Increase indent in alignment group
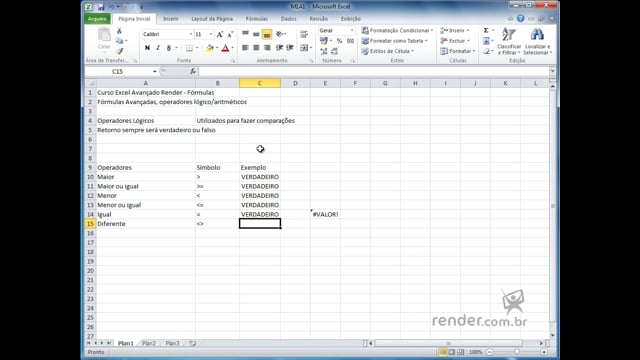Viewport: 640px width, 360px height. pos(290,48)
